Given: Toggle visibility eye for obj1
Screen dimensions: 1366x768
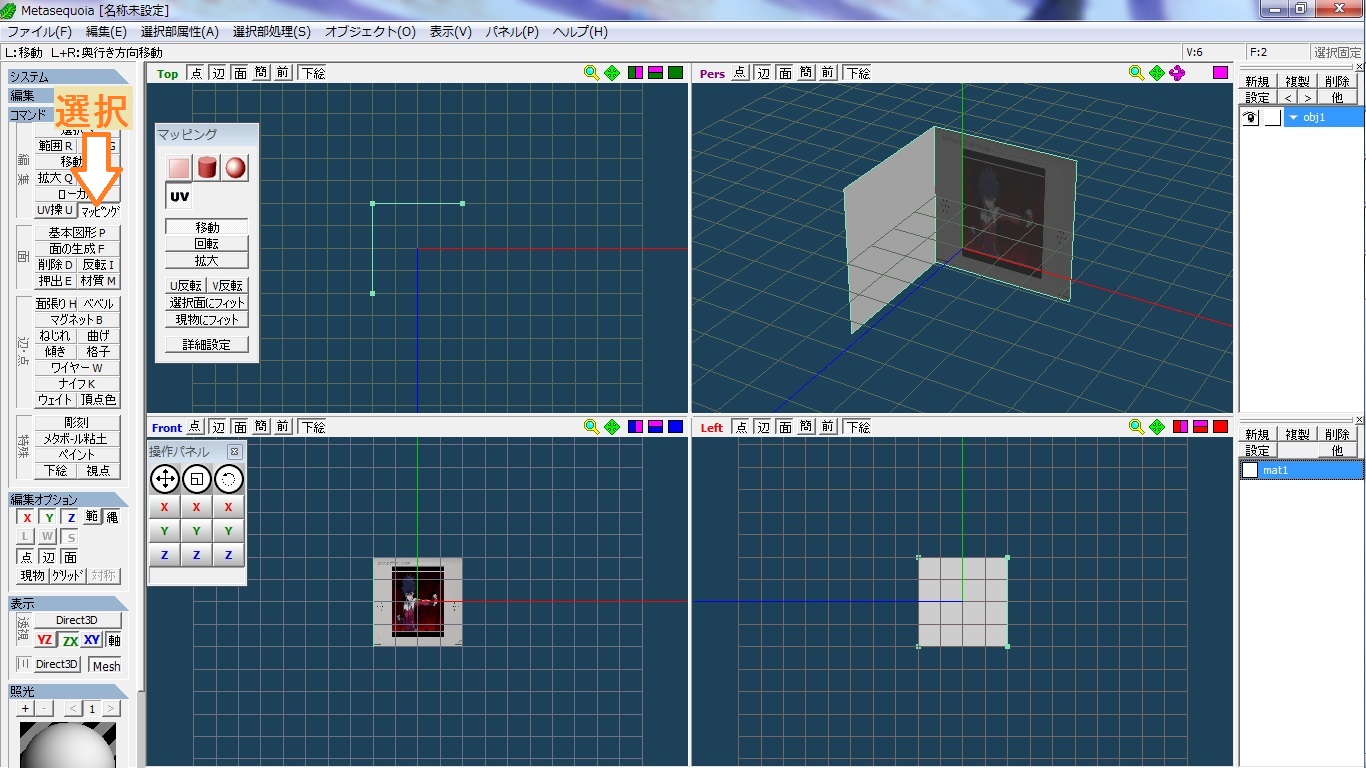Looking at the screenshot, I should (1250, 117).
